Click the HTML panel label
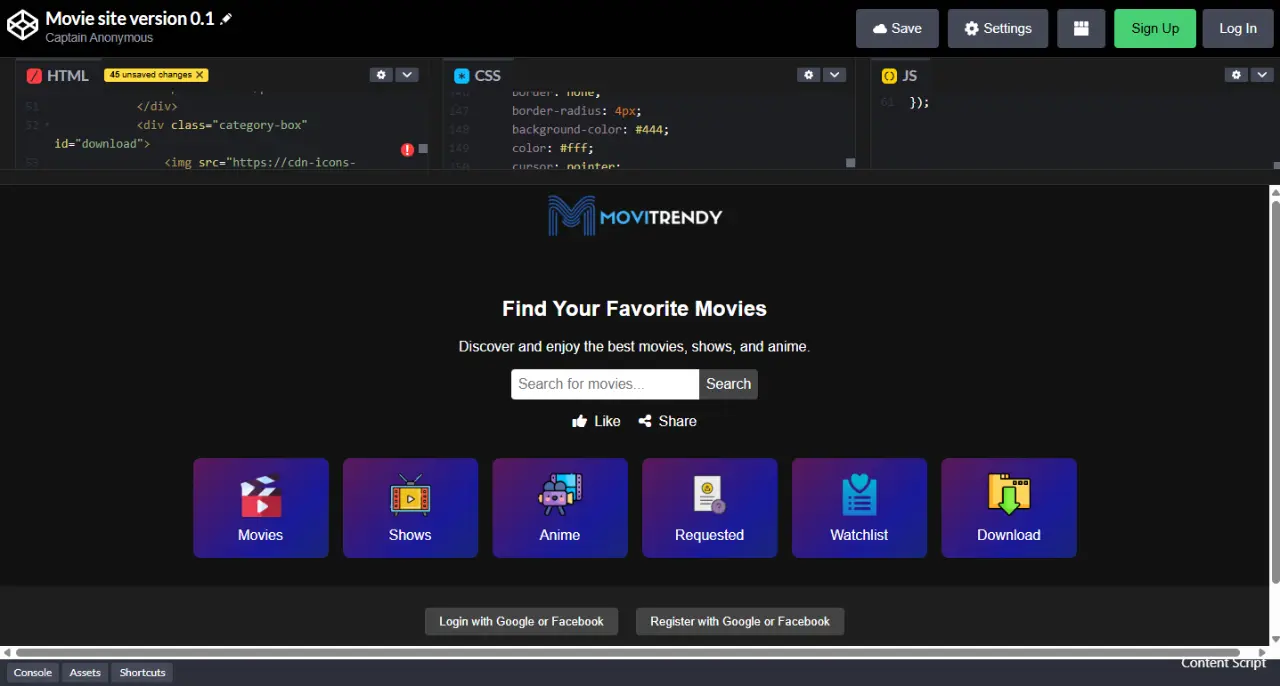1280x686 pixels. [x=68, y=75]
